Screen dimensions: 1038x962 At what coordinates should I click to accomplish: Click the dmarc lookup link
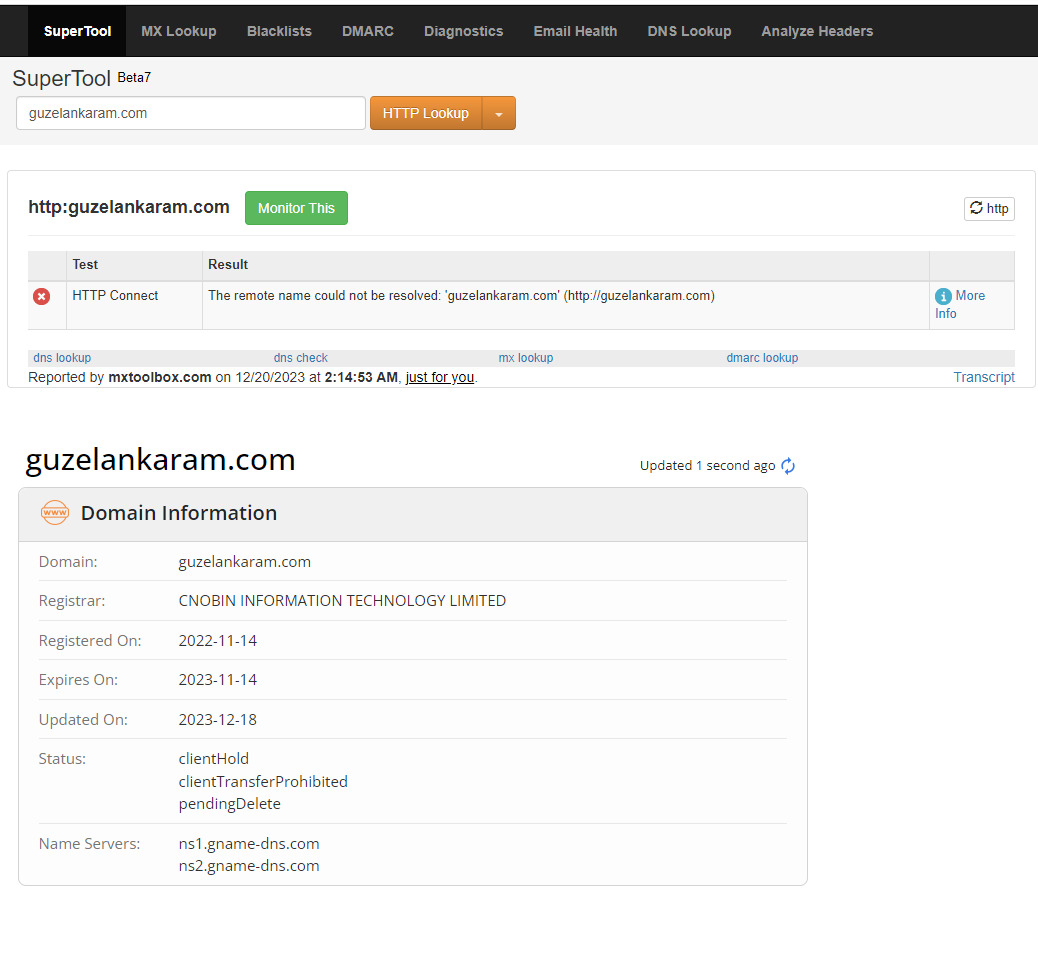[x=762, y=357]
